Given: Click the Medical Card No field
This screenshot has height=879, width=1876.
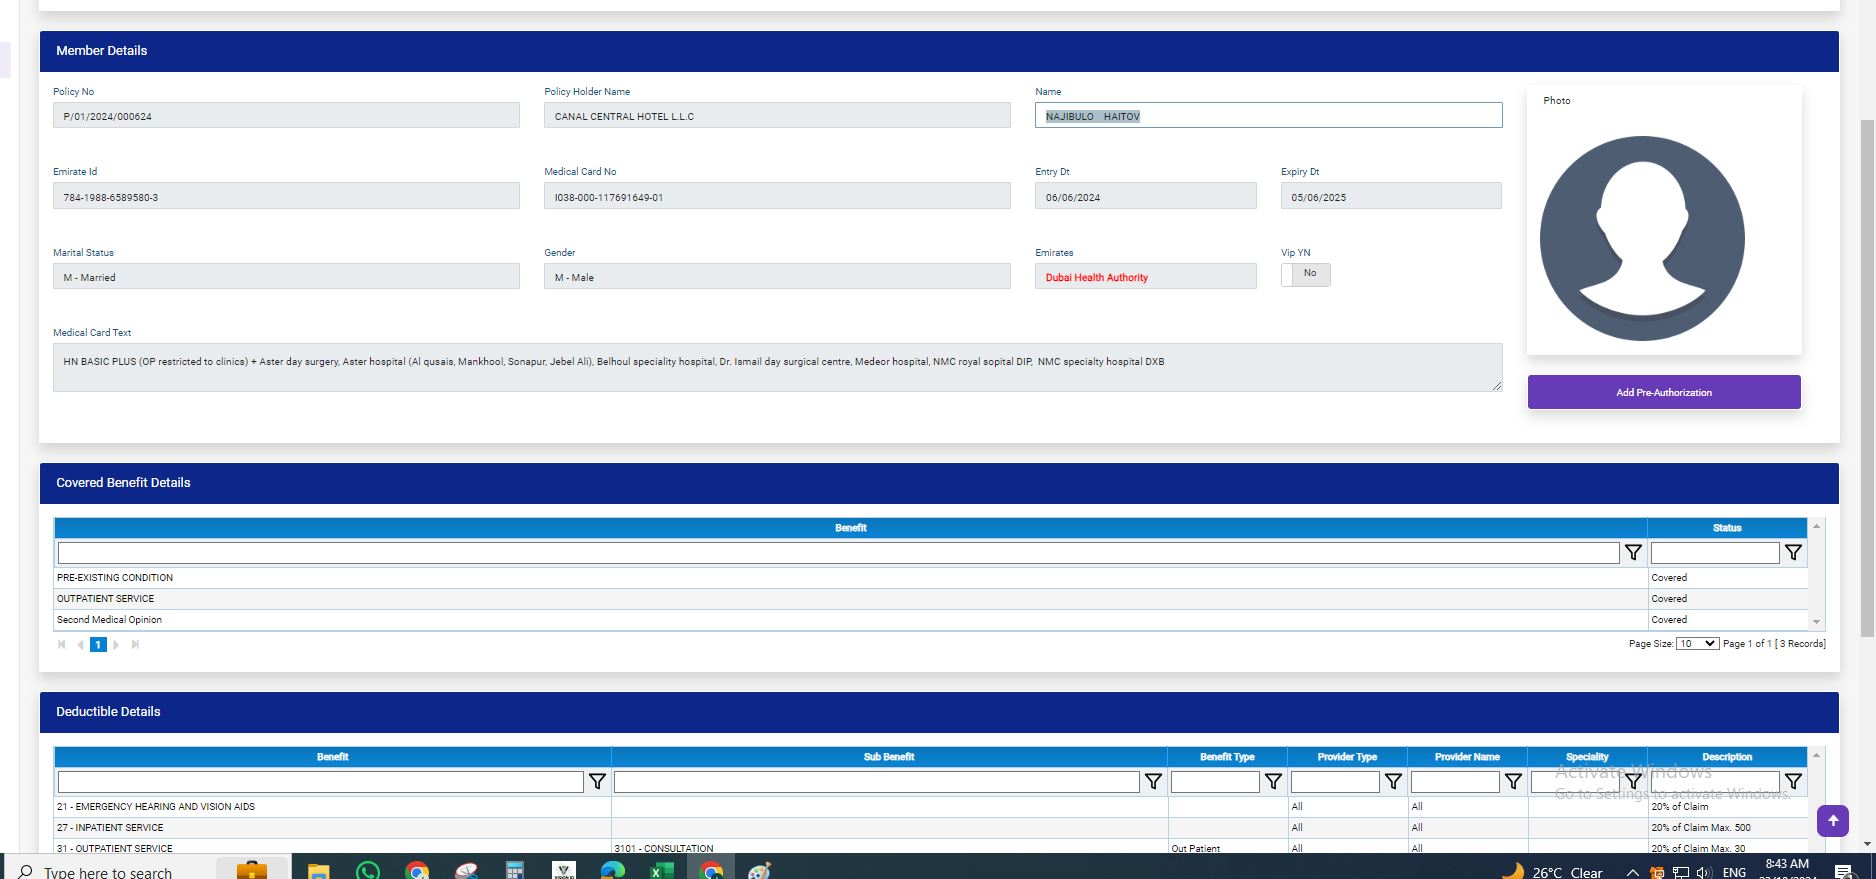Looking at the screenshot, I should pyautogui.click(x=777, y=196).
